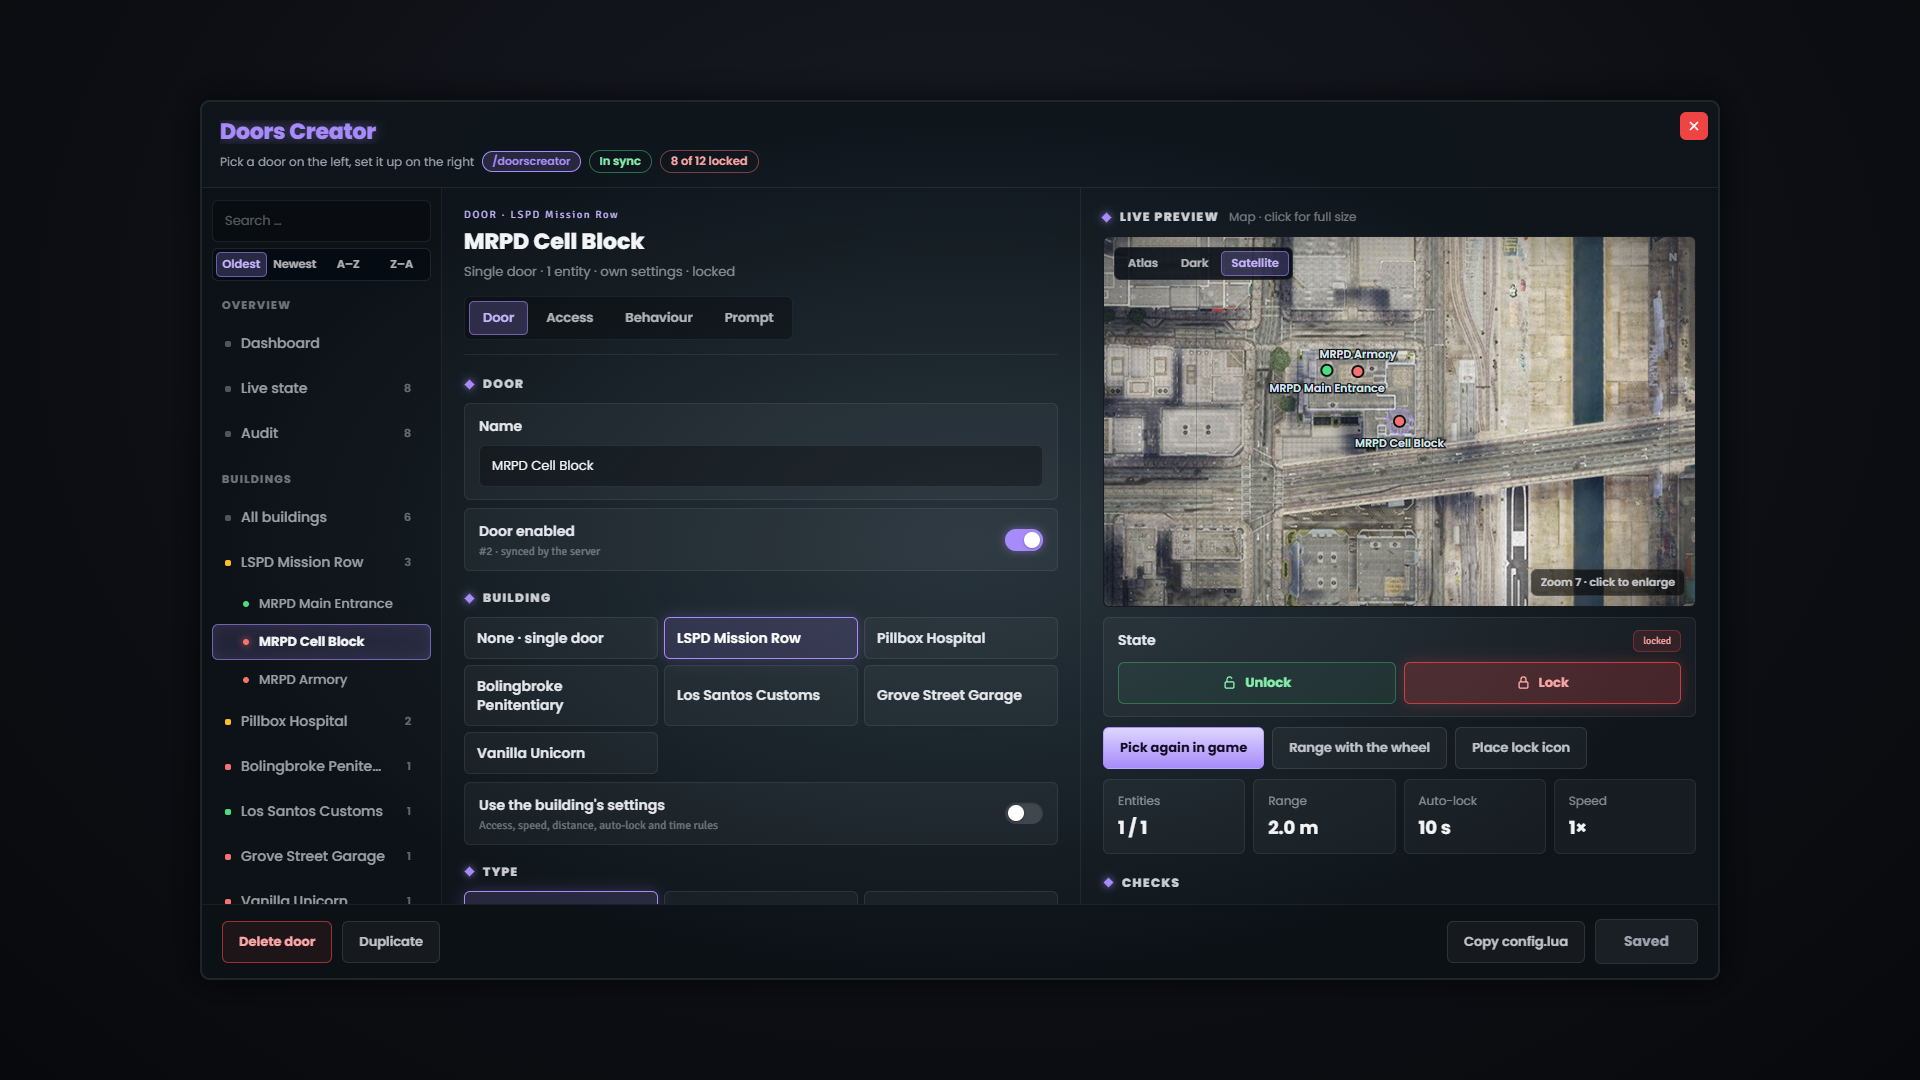This screenshot has width=1920, height=1080.
Task: Delete the current door
Action: pos(277,942)
